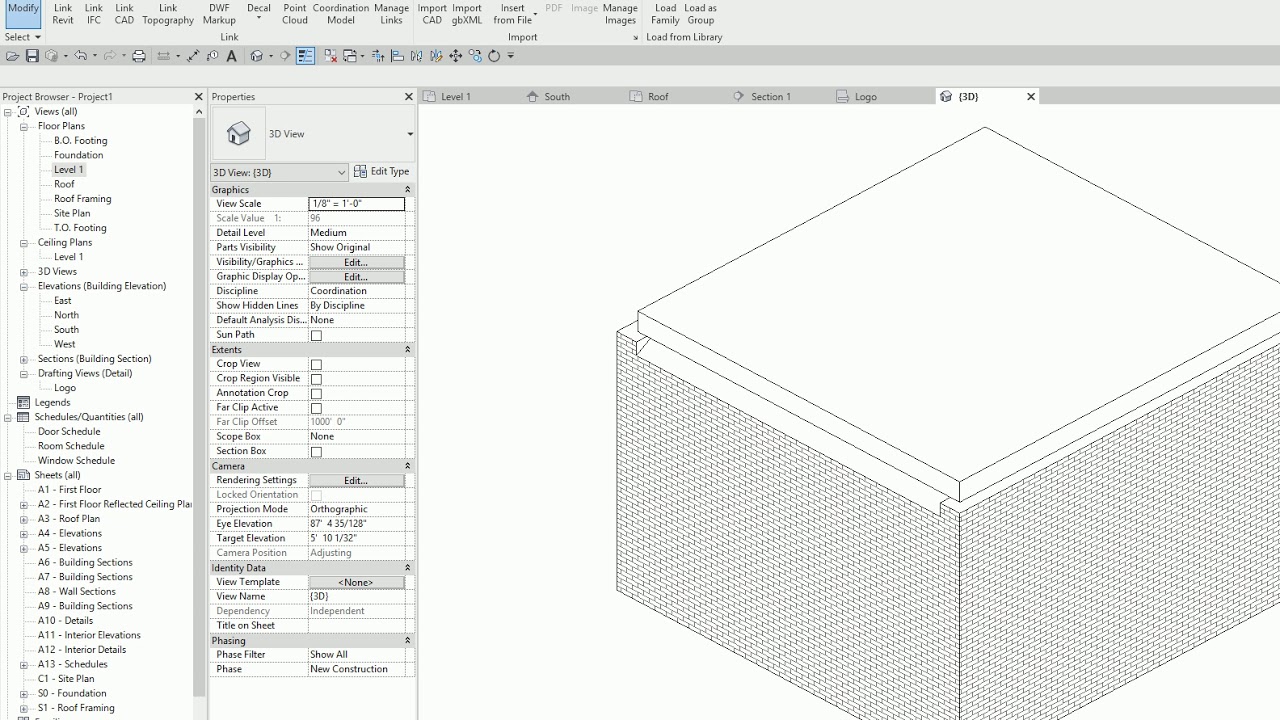Click the Link Topography ribbon button
Screen dimensions: 1280x720
[x=168, y=14]
